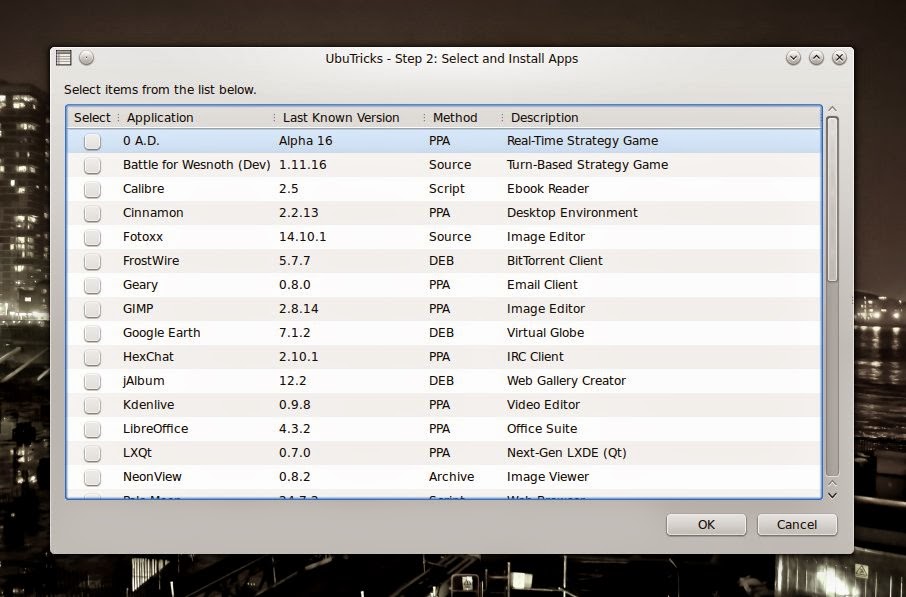Open the window menu icon in title bar
This screenshot has width=906, height=597.
(64, 58)
